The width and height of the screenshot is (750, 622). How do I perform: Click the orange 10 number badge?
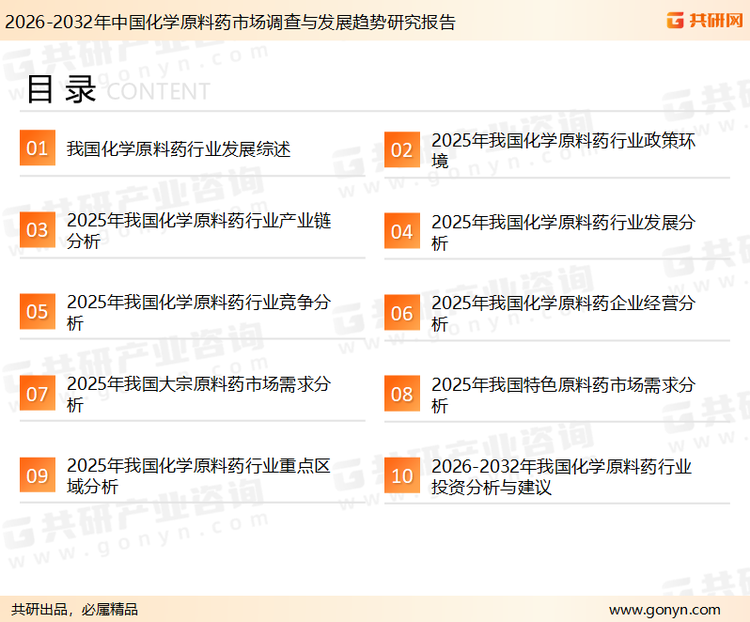[402, 476]
